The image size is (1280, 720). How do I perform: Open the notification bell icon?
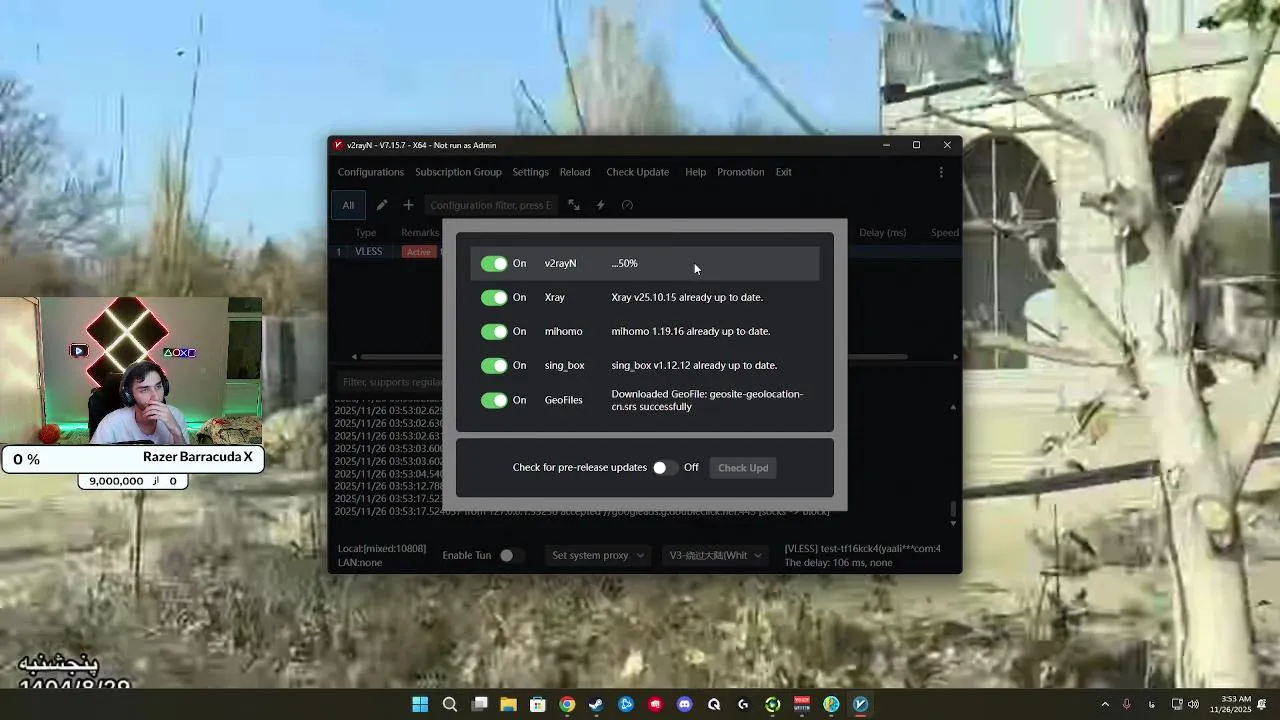[x=1263, y=705]
